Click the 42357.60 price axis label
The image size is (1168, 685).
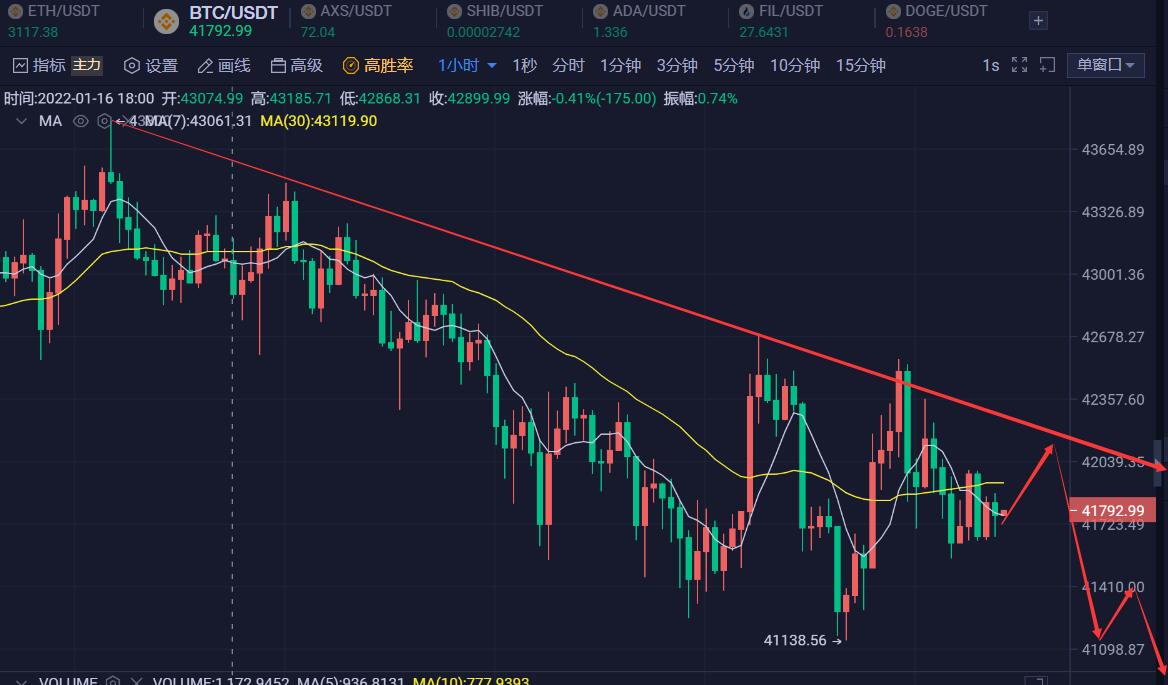1113,400
